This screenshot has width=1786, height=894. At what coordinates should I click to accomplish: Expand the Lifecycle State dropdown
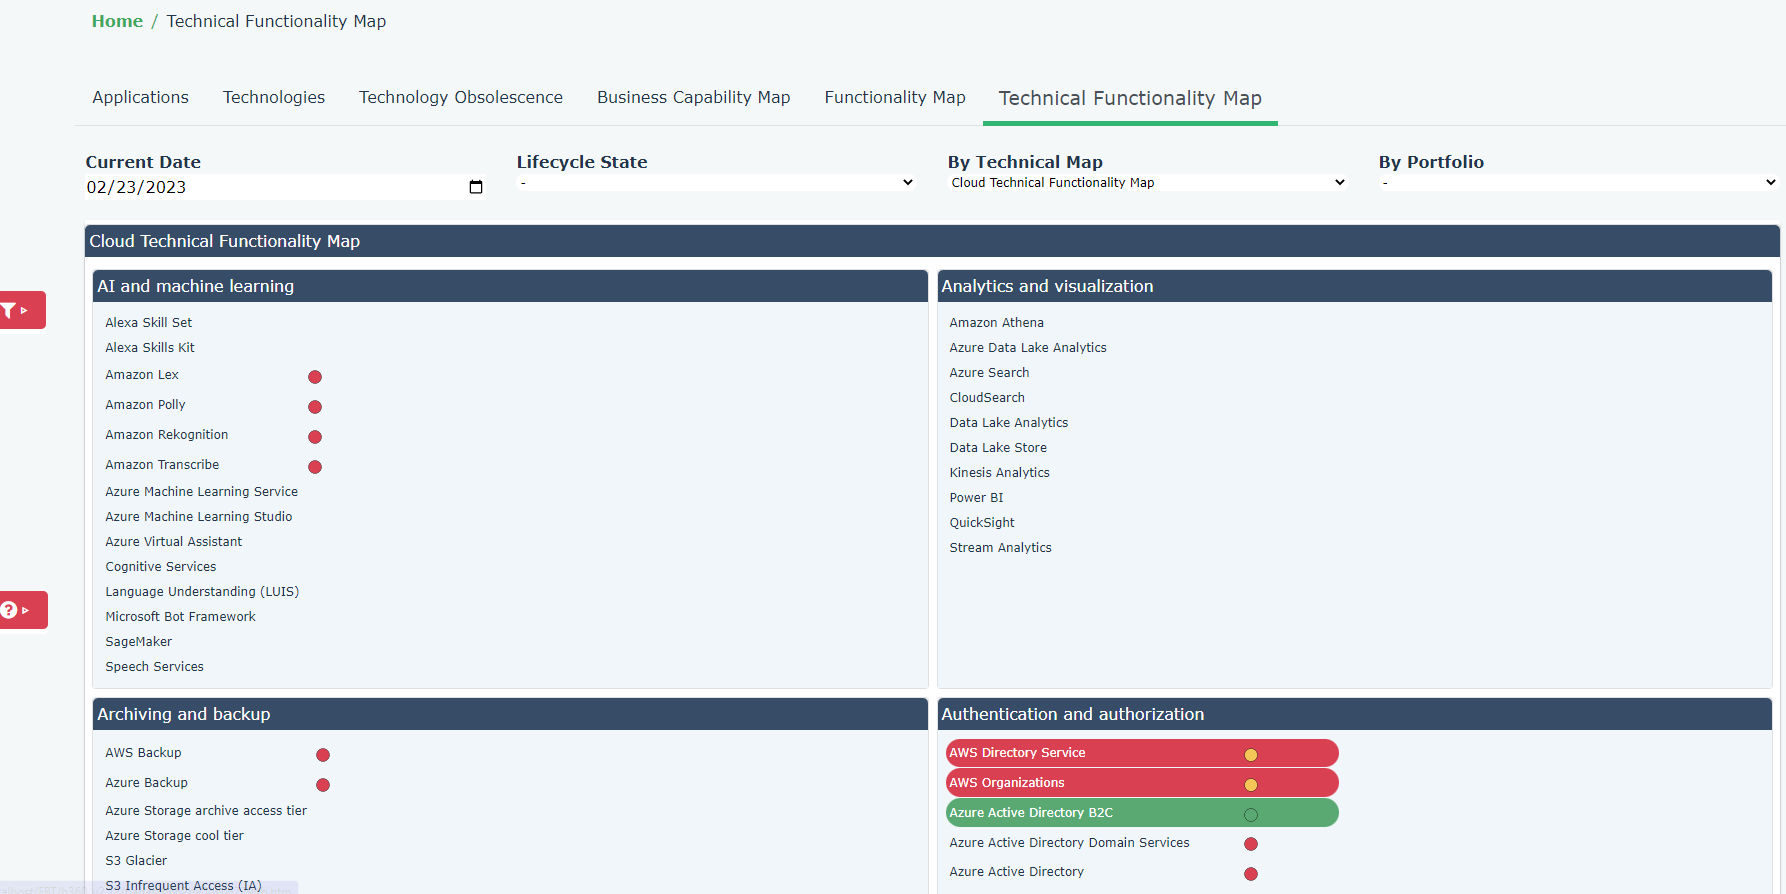[715, 182]
